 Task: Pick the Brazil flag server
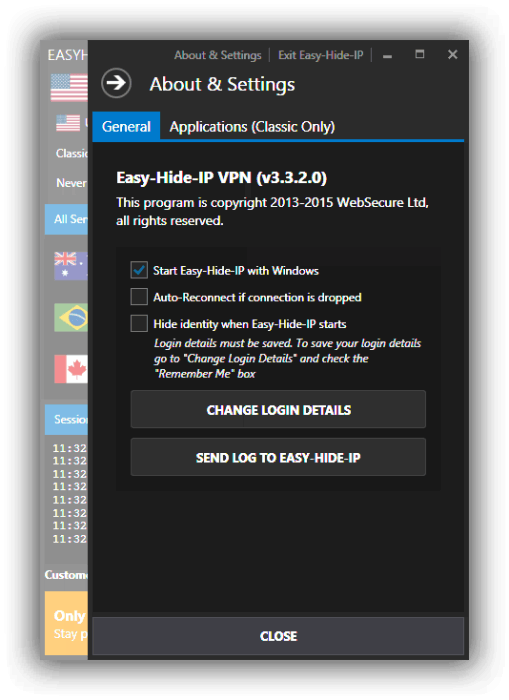tap(71, 317)
